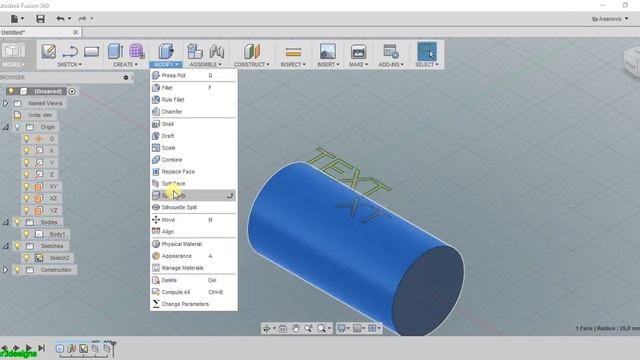The width and height of the screenshot is (640, 360).
Task: Toggle visibility bulb of Bodies folder
Action: click(18, 222)
